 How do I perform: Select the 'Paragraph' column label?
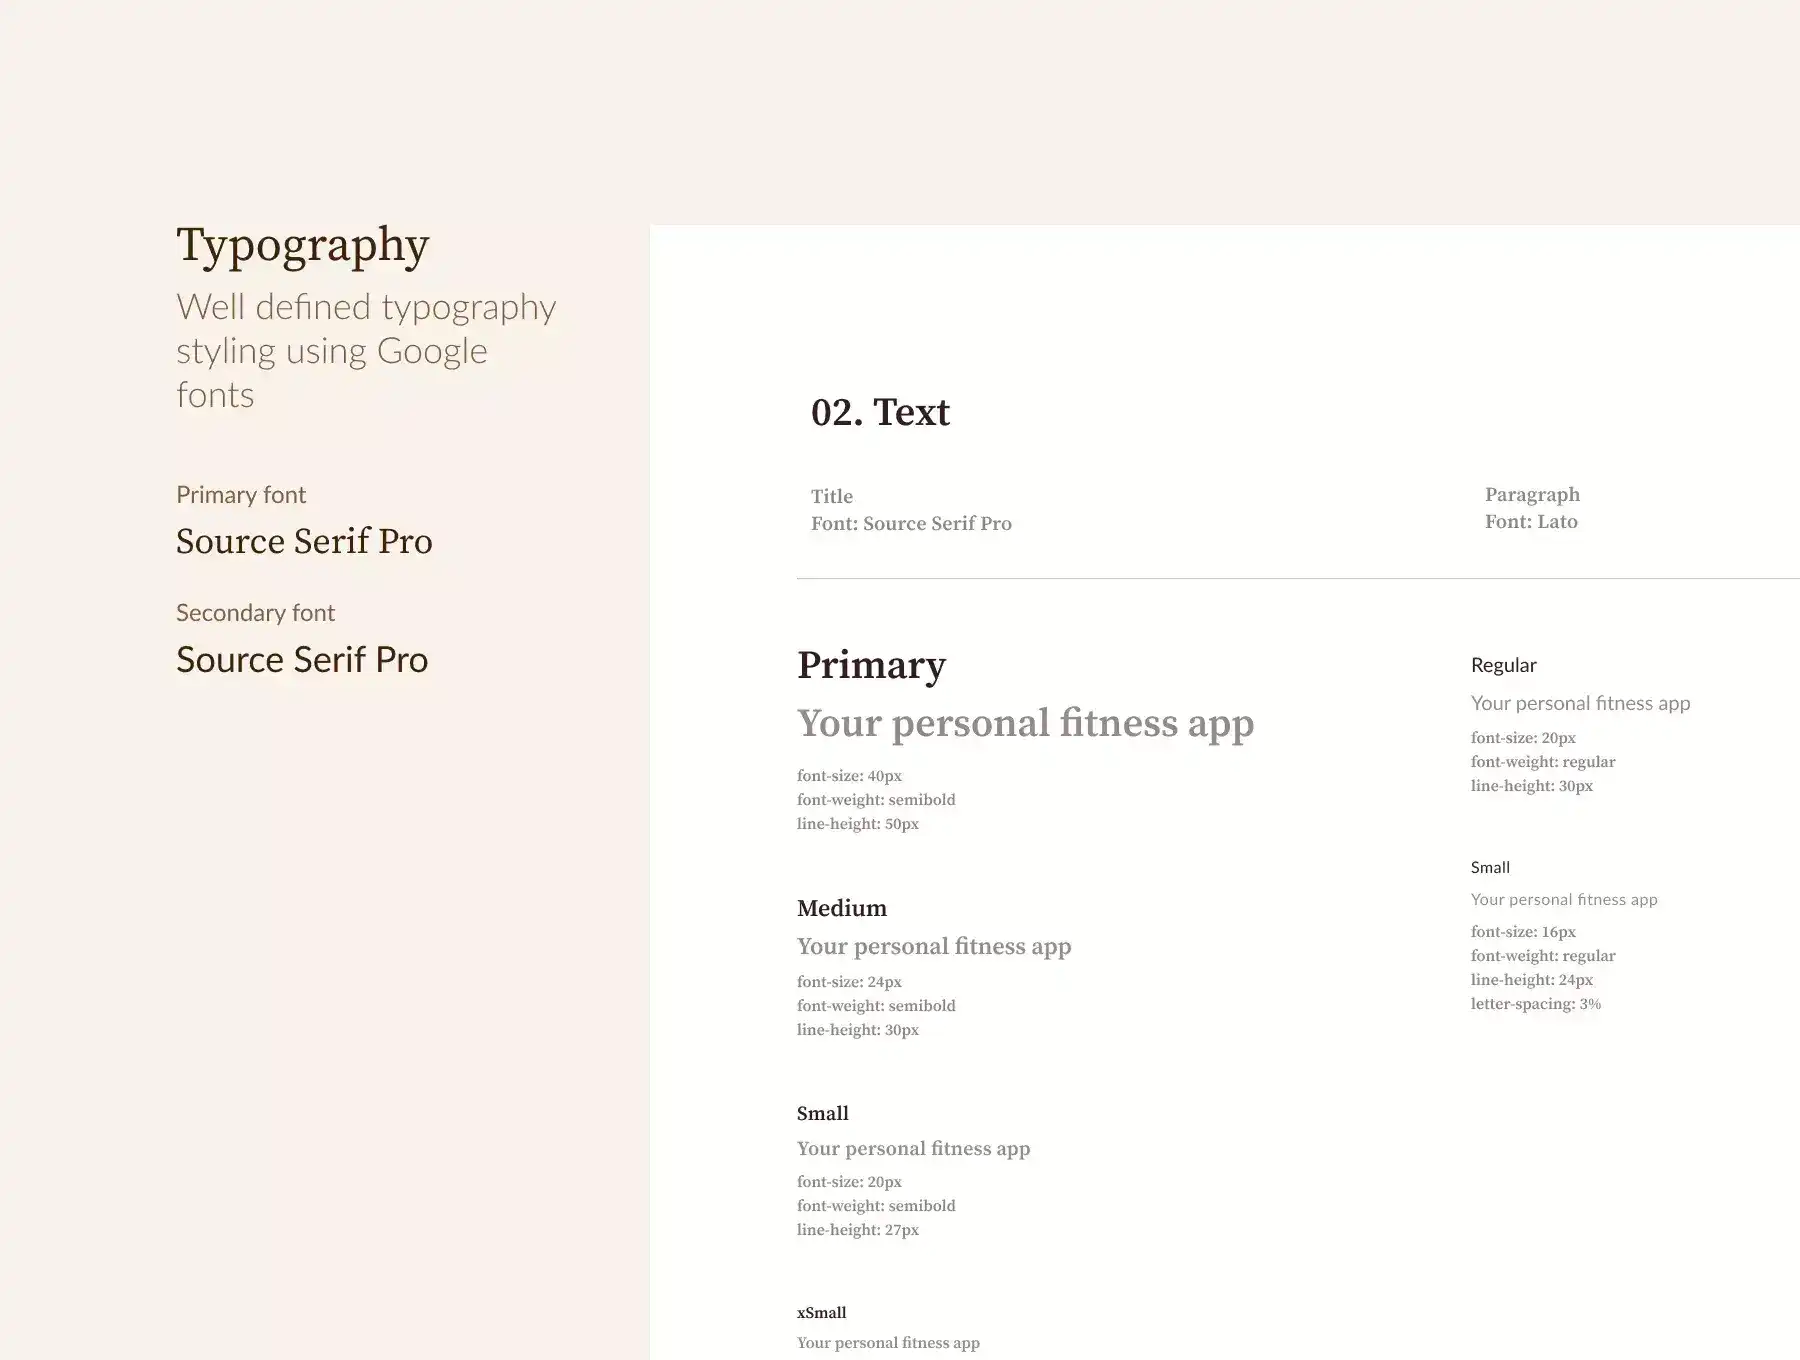pyautogui.click(x=1532, y=494)
